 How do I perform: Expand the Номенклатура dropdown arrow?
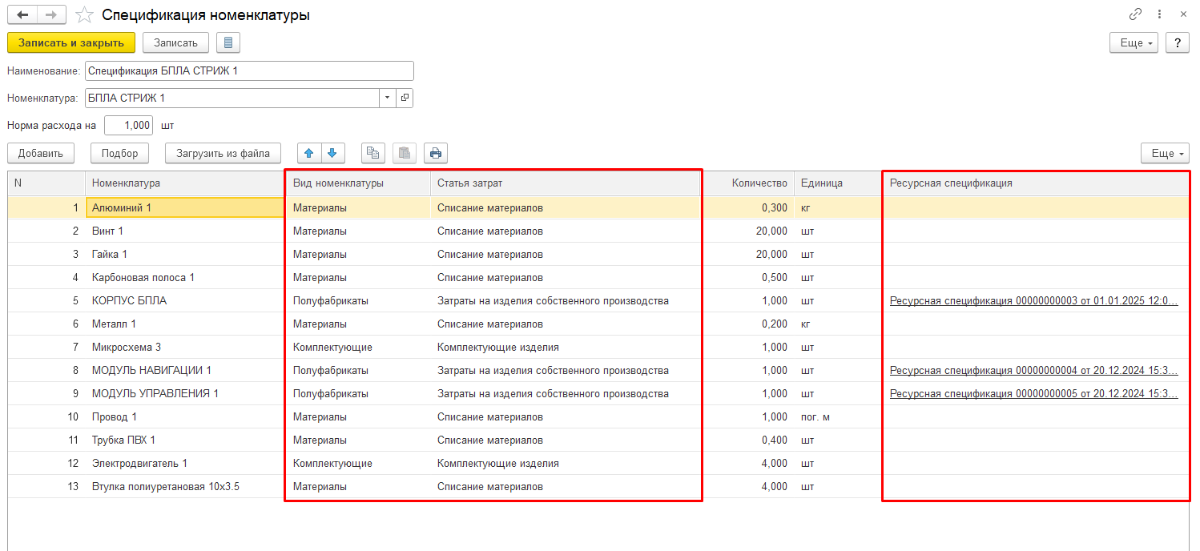(x=387, y=98)
